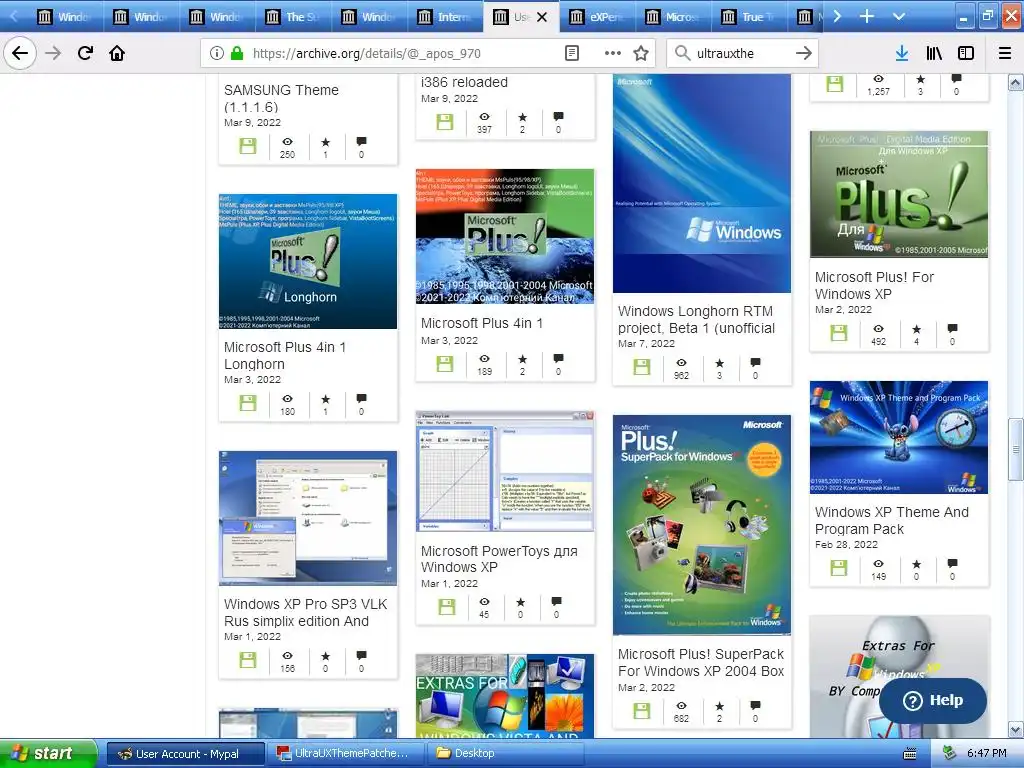Image resolution: width=1024 pixels, height=768 pixels.
Task: Click the search magnifier icon
Action: (682, 53)
